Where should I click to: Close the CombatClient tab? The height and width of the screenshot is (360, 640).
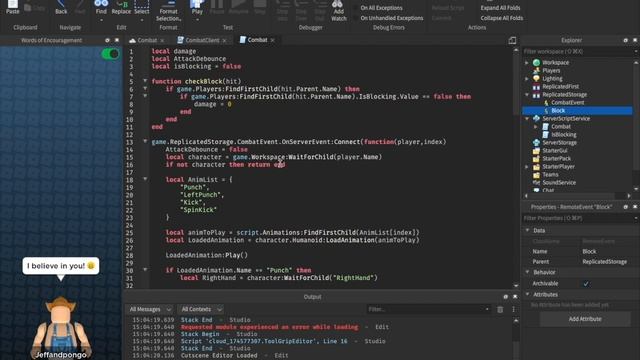tap(224, 40)
